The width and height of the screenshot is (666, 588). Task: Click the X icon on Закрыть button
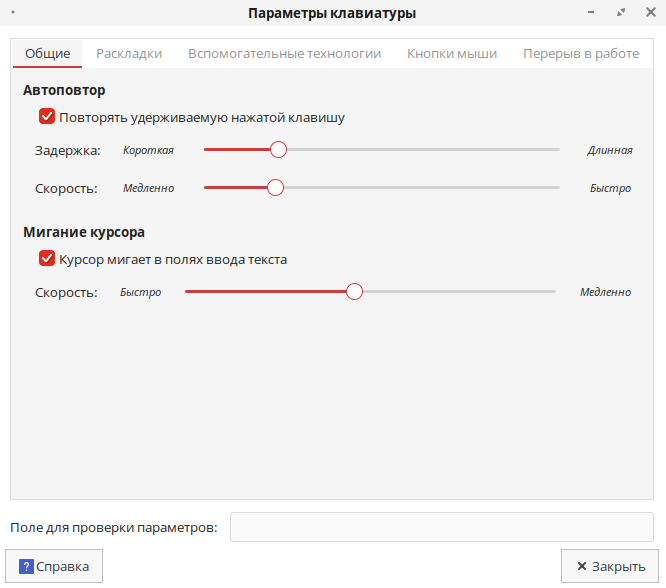pyautogui.click(x=580, y=566)
